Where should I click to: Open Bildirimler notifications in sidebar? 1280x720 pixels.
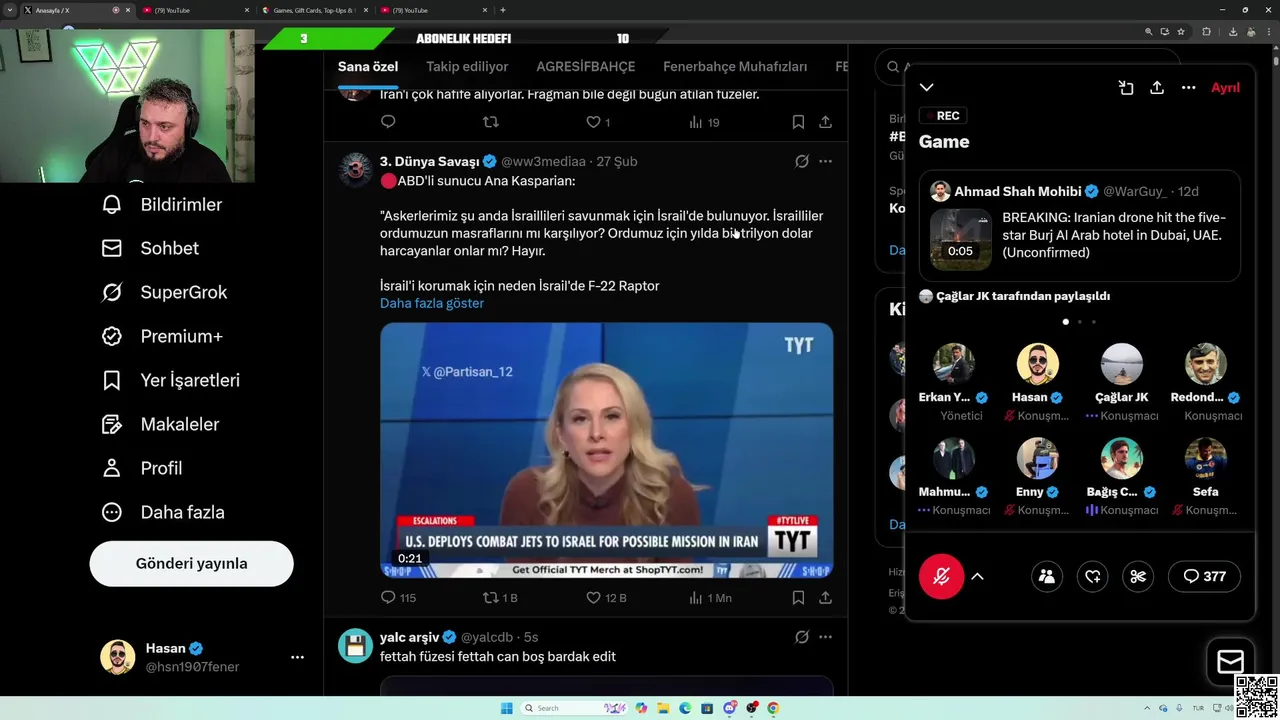tap(162, 204)
